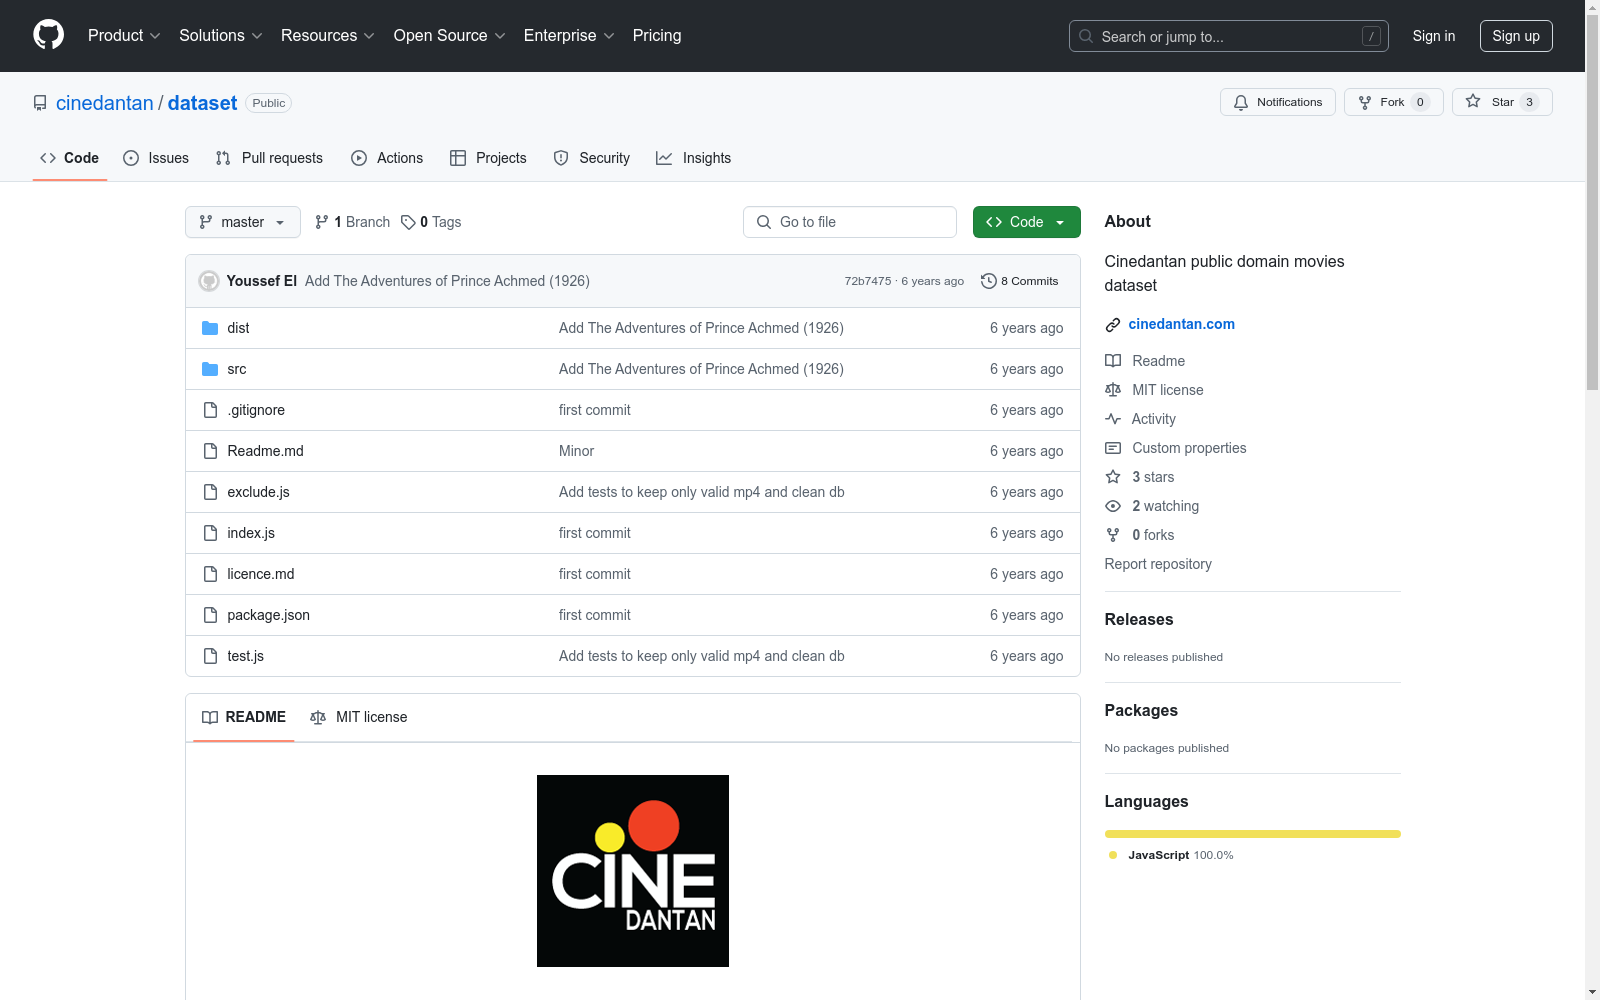Screen dimensions: 1600x1000
Task: Expand the green Code dropdown button
Action: [1026, 222]
